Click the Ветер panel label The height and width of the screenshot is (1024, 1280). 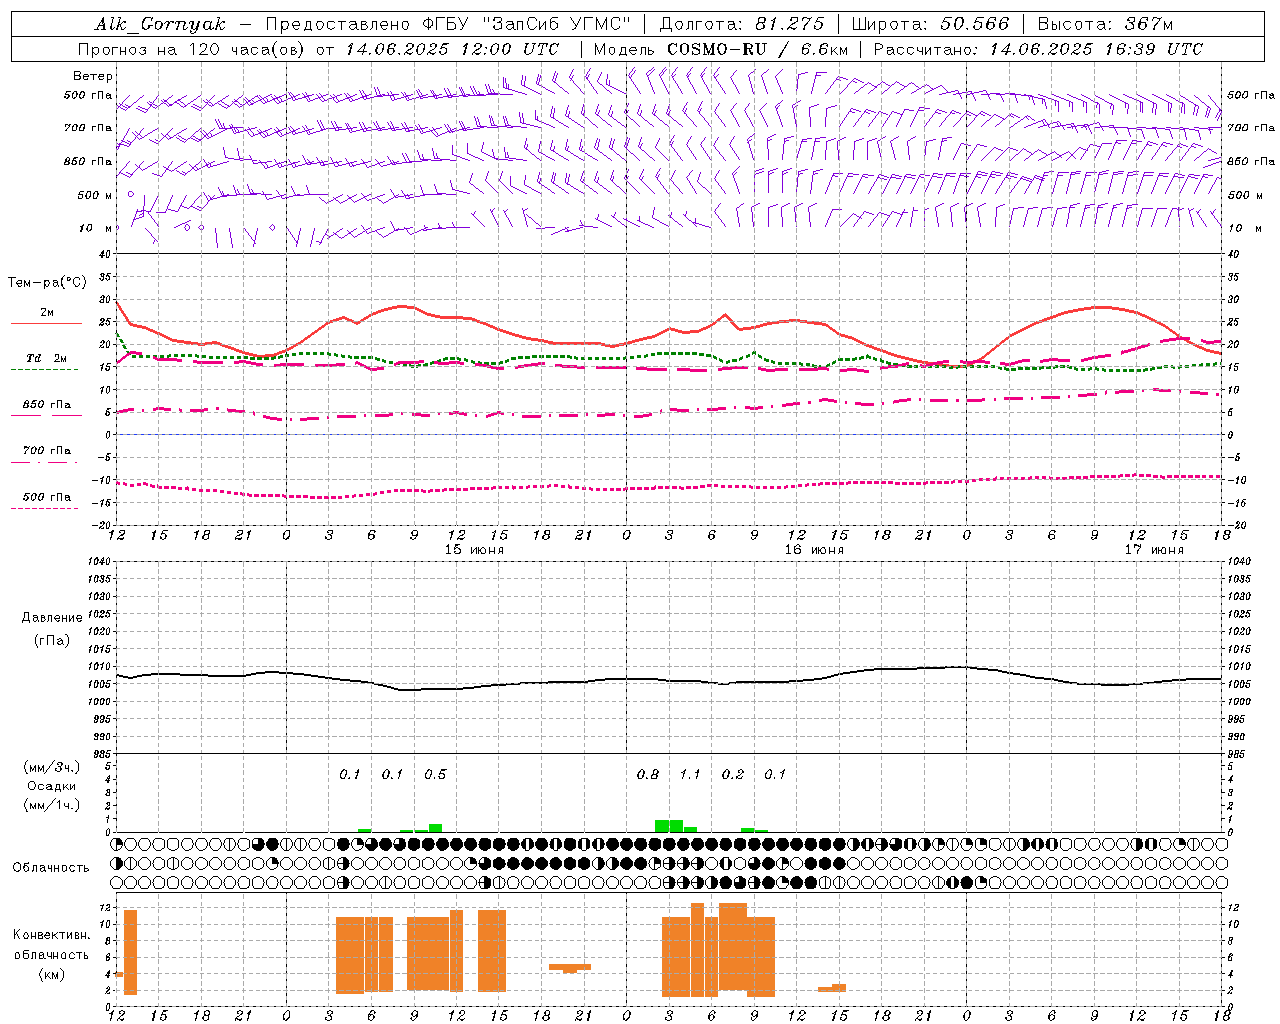coord(93,76)
